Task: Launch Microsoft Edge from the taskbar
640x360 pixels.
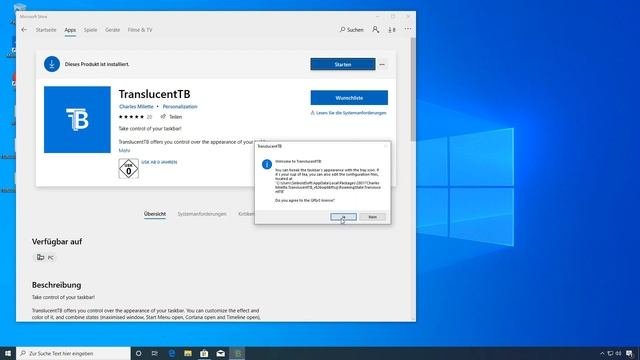Action: pos(171,353)
